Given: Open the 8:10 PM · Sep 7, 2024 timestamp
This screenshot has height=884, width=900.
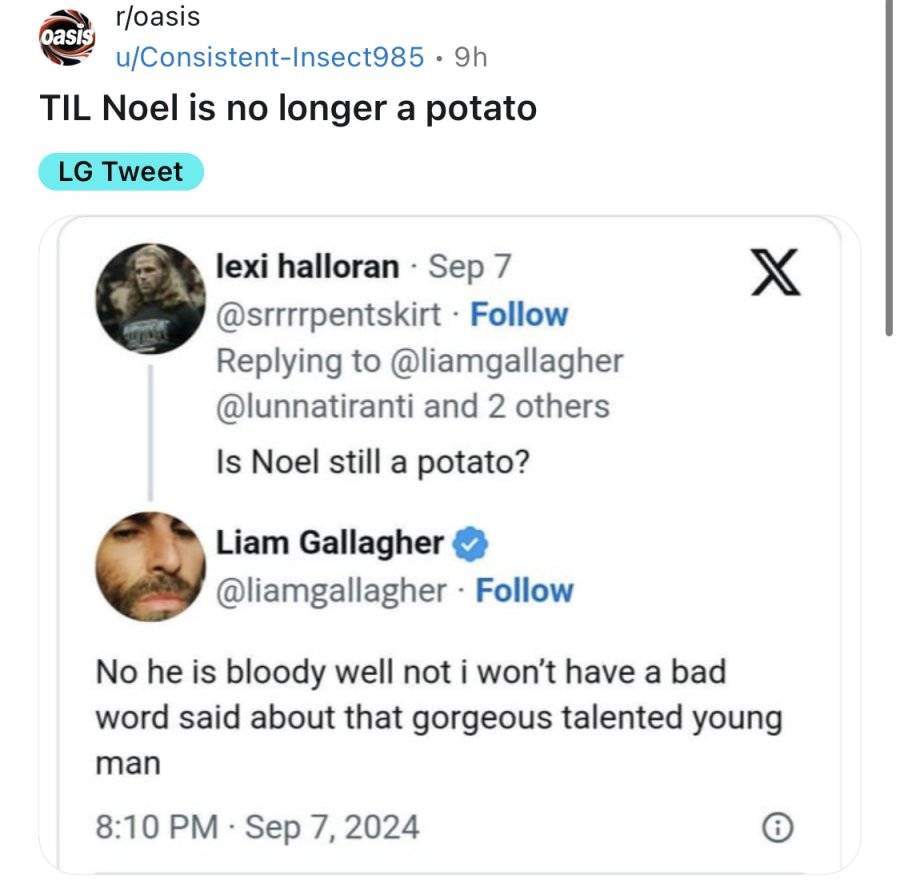Looking at the screenshot, I should [257, 827].
